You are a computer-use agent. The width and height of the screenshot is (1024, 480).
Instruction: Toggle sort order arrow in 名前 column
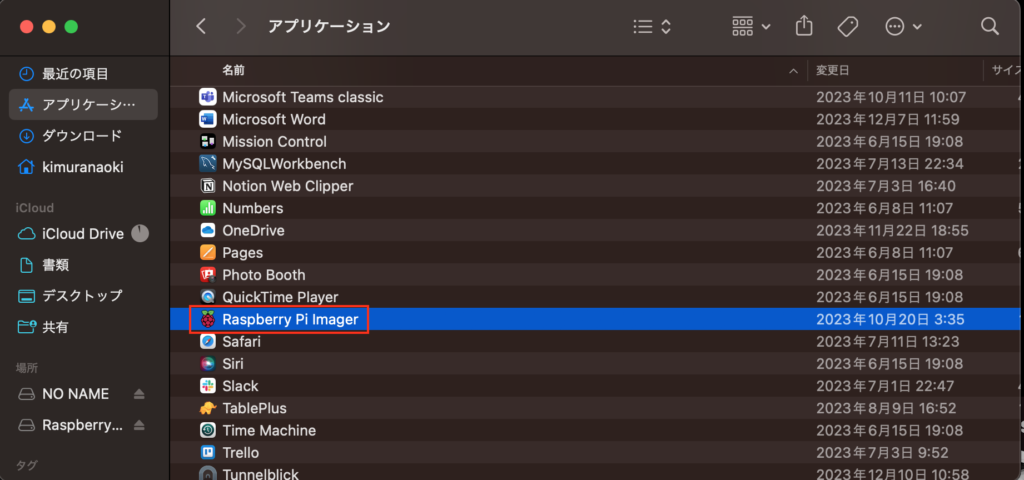coord(793,71)
